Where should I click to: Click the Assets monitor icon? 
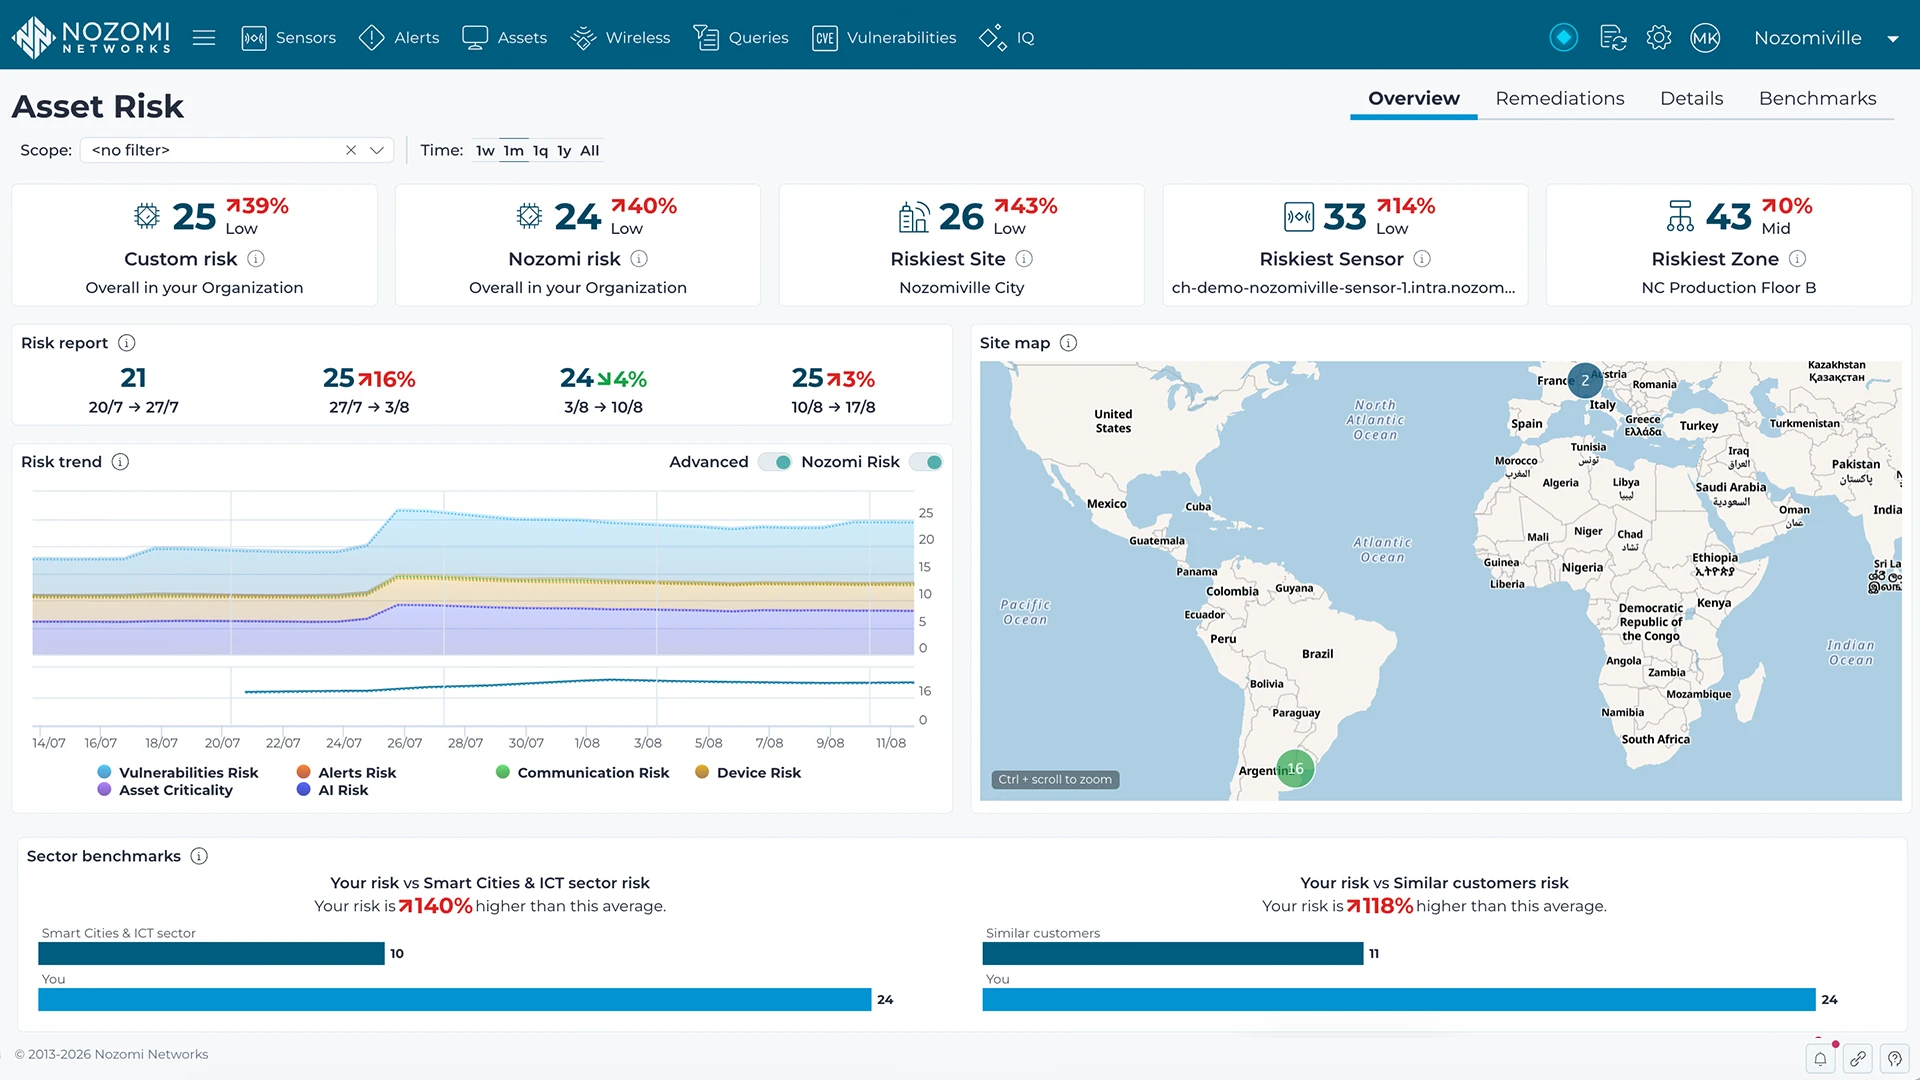pos(475,38)
